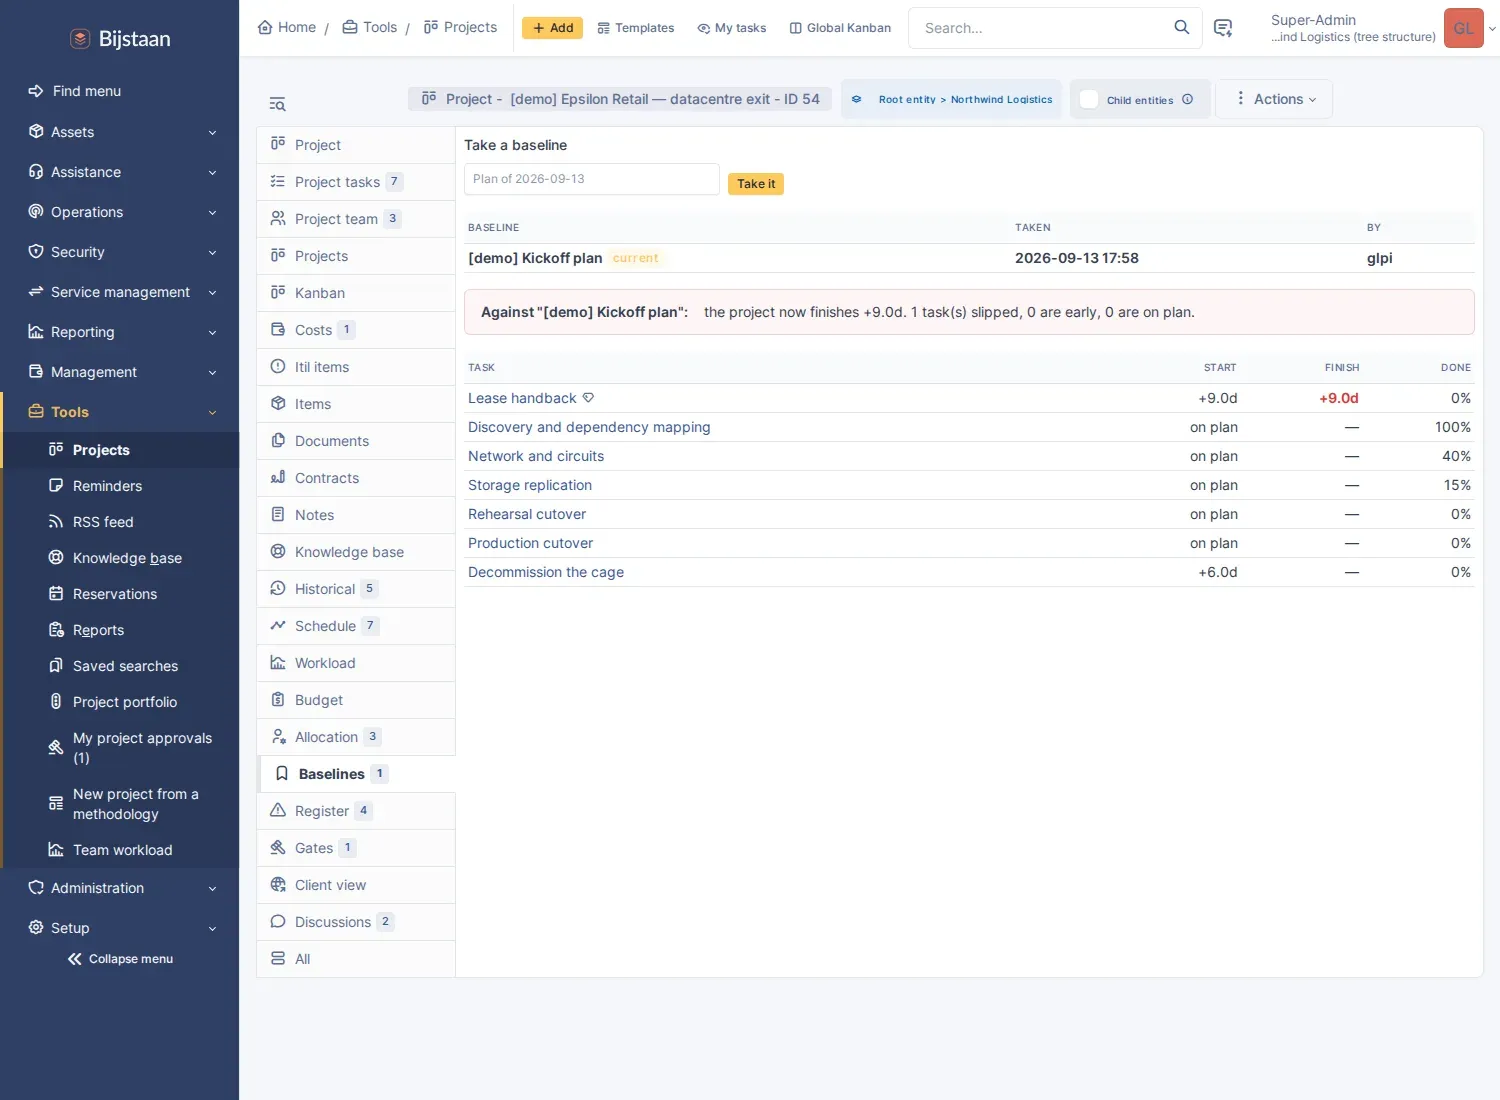Expand the Service management menu

(120, 292)
